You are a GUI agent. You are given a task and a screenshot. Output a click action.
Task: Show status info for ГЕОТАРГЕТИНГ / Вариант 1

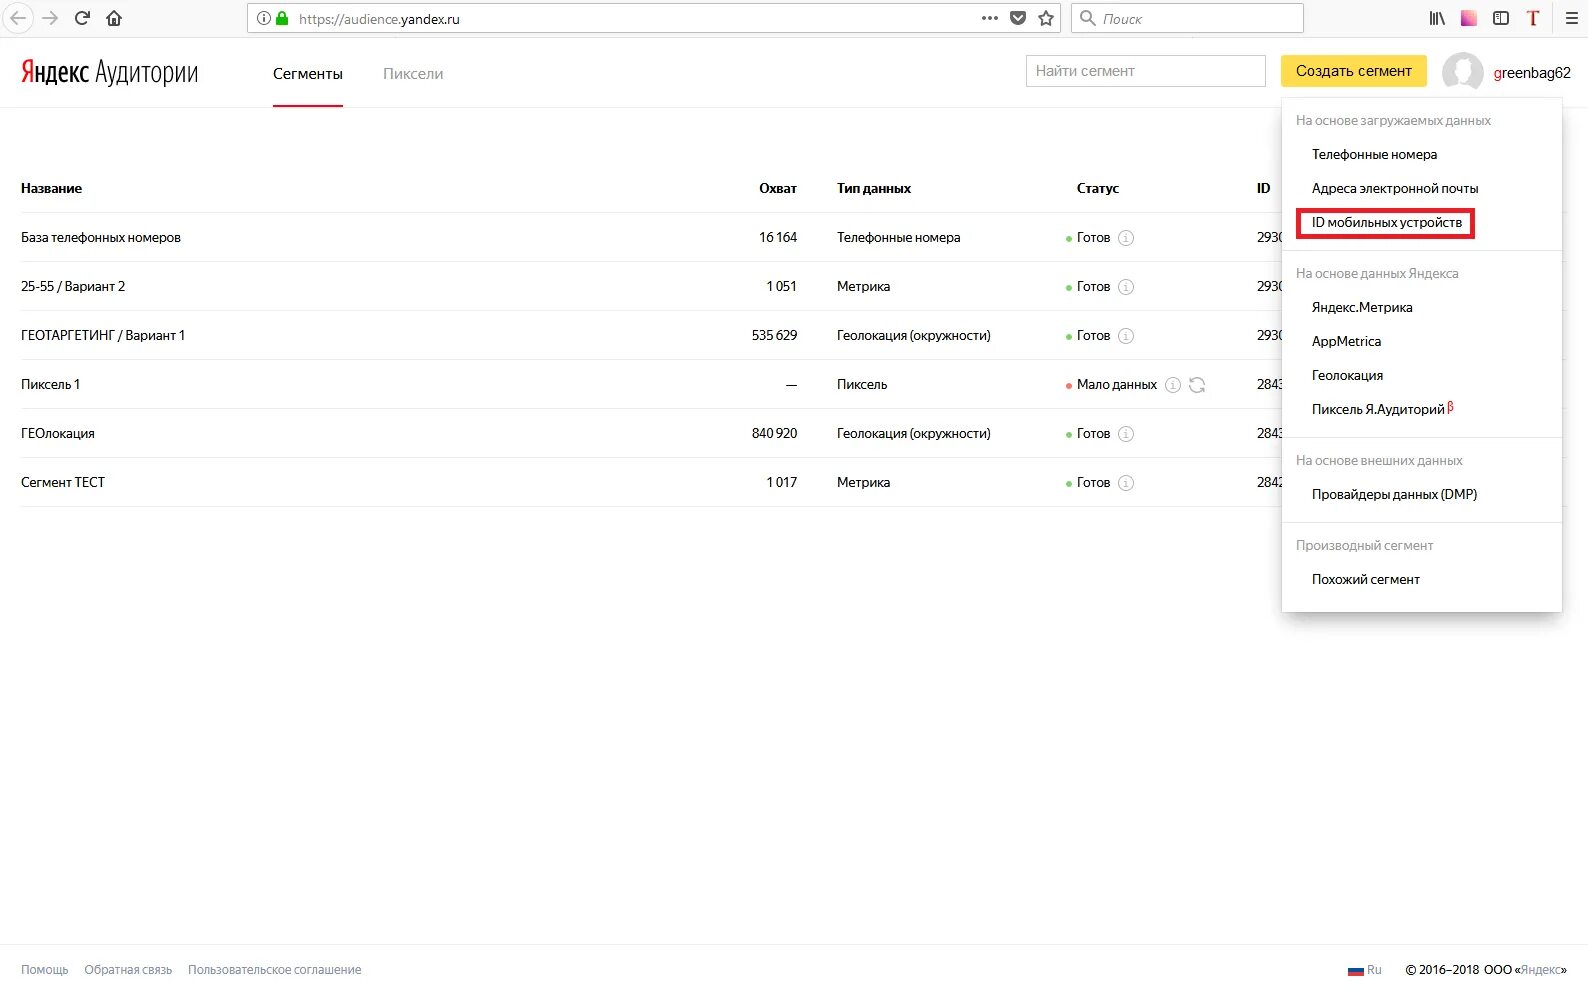[x=1126, y=336]
